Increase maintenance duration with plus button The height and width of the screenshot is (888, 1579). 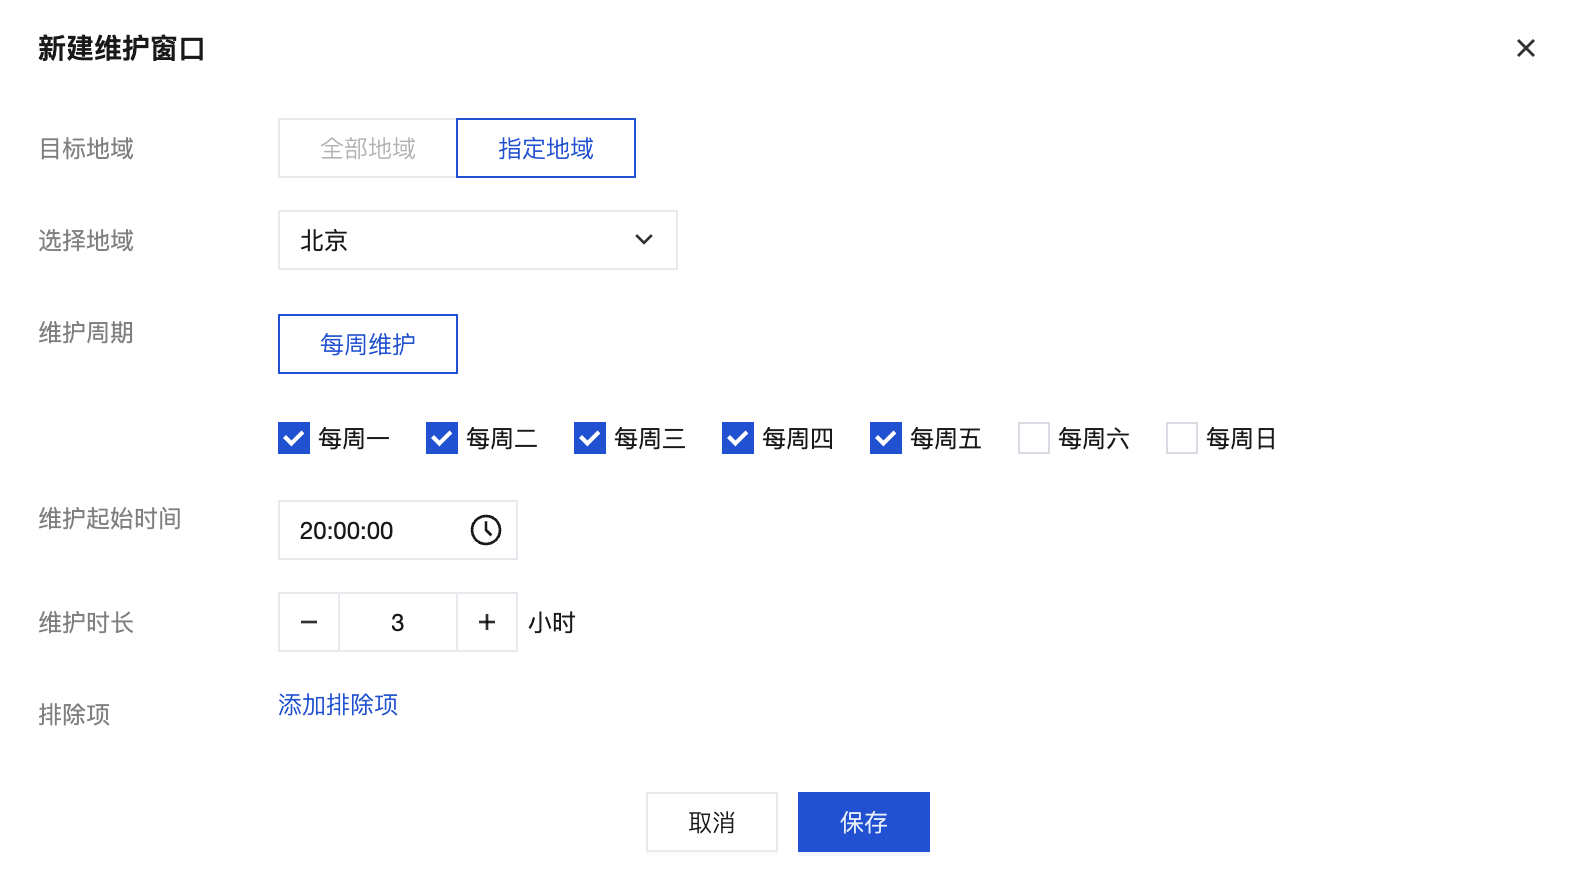click(x=487, y=622)
